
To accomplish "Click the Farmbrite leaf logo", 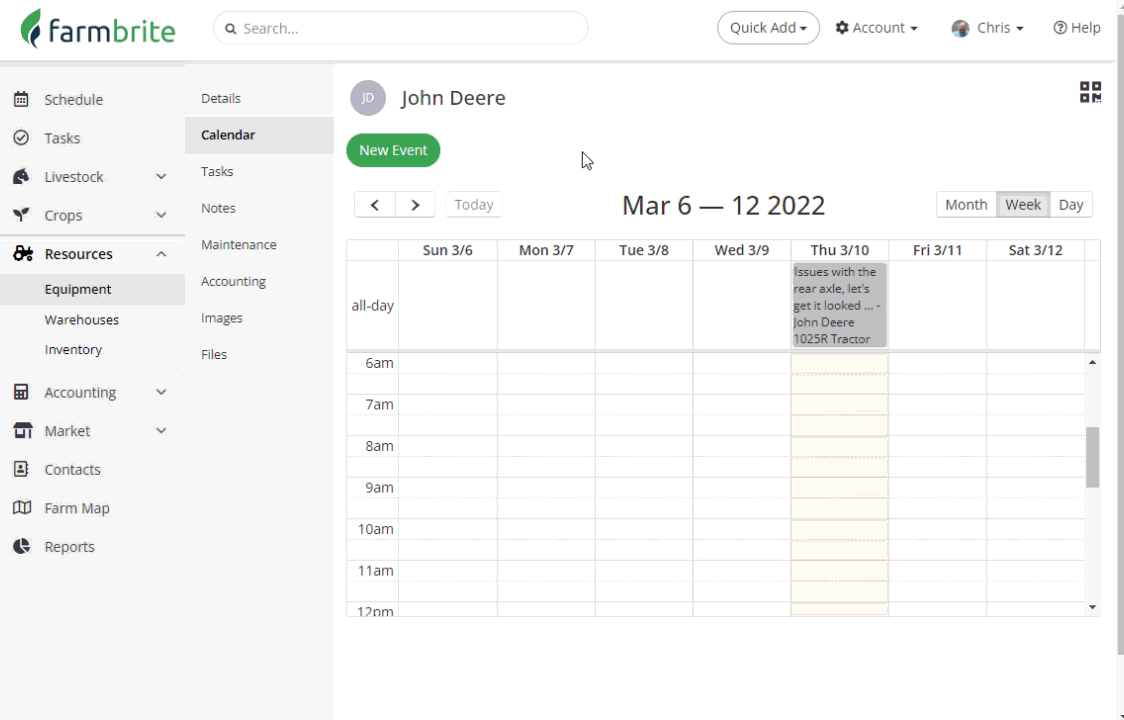I will [x=31, y=29].
